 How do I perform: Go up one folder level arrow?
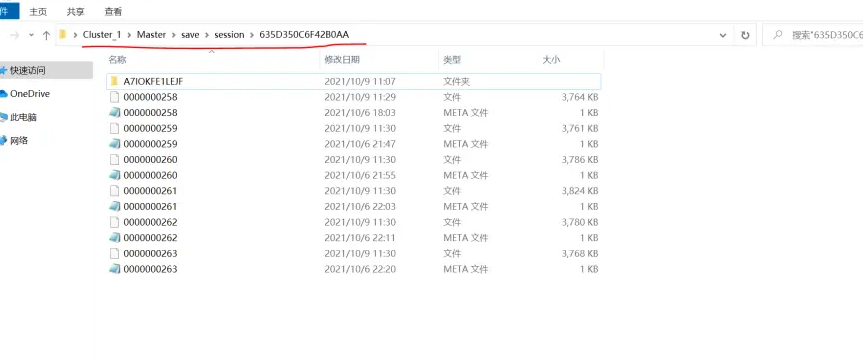pos(47,35)
